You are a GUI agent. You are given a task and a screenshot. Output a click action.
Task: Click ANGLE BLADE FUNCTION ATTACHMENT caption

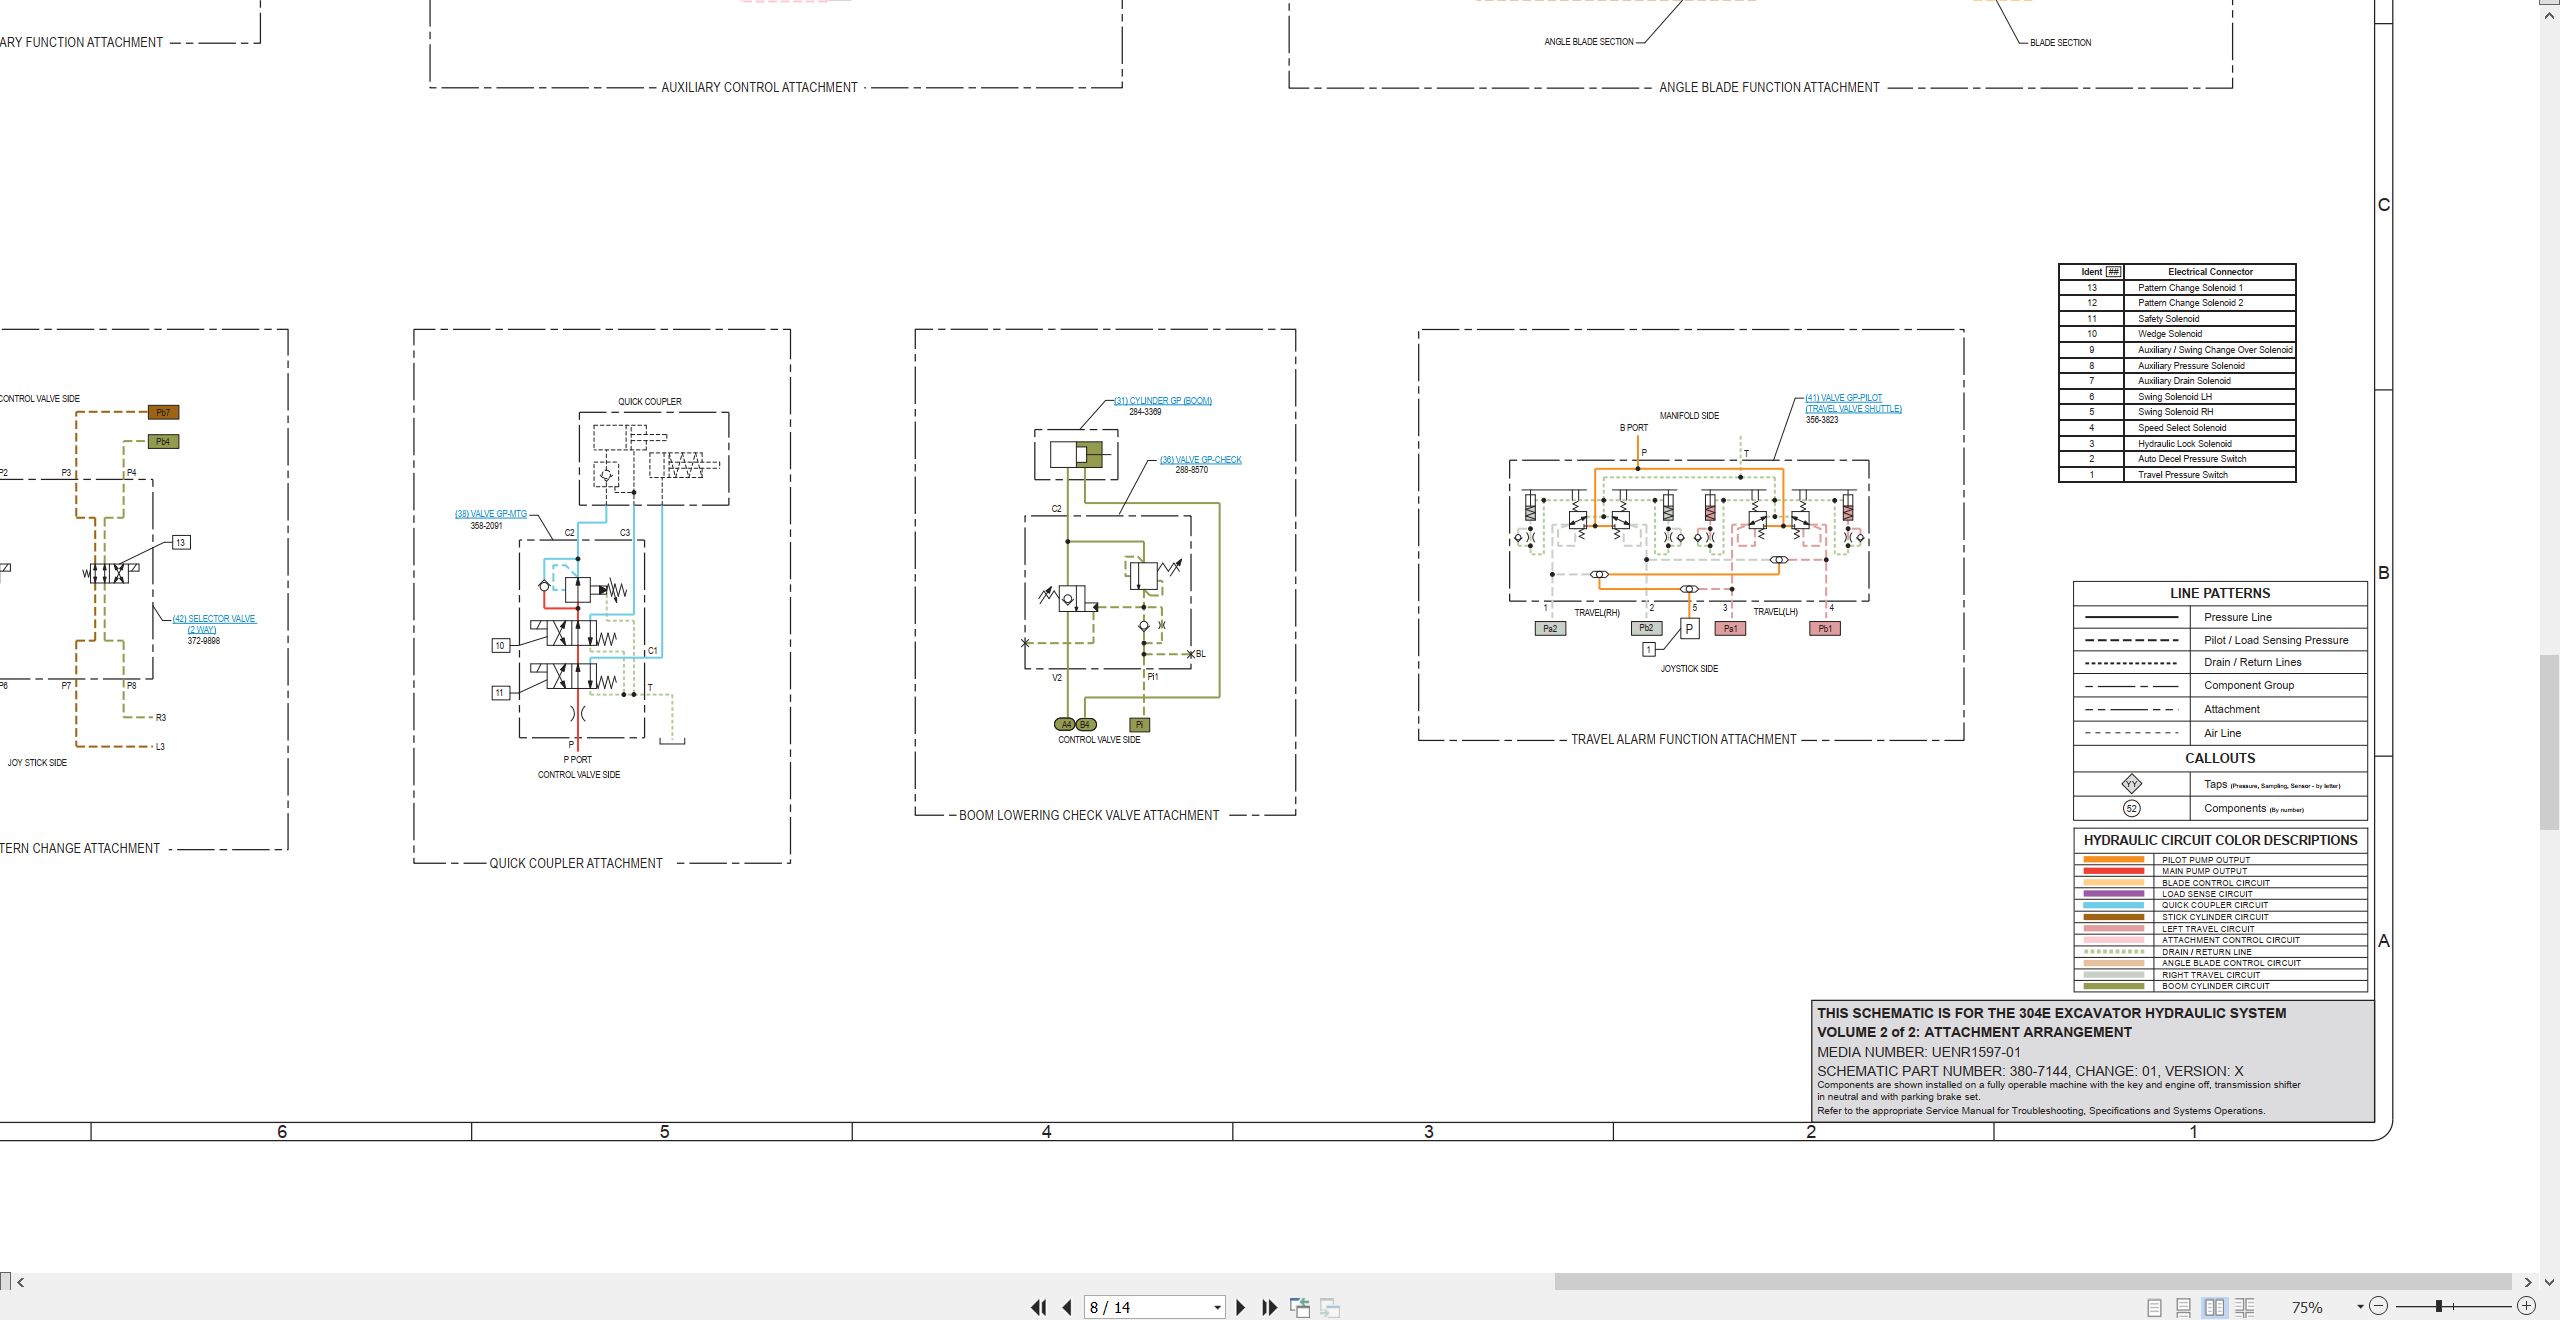(x=1769, y=87)
